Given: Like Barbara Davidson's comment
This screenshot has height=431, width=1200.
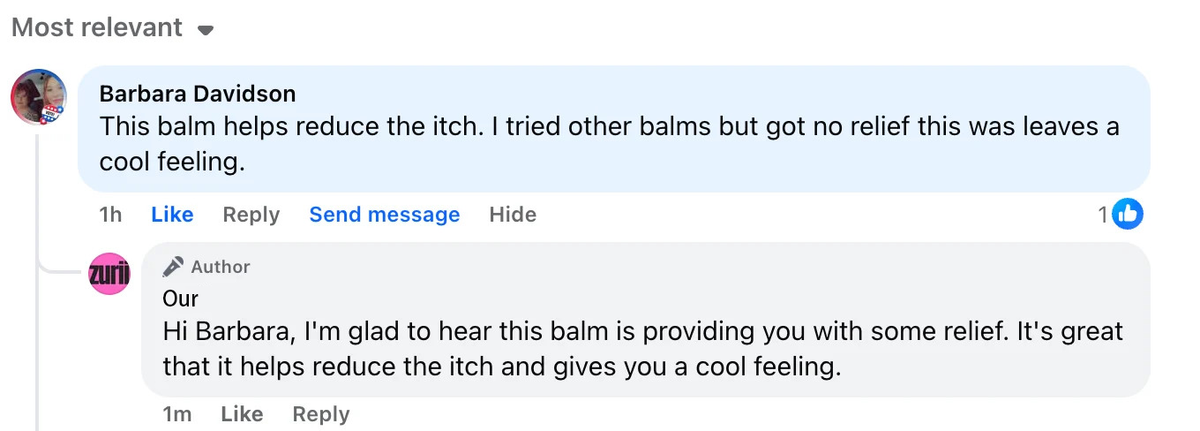Looking at the screenshot, I should click(x=172, y=215).
